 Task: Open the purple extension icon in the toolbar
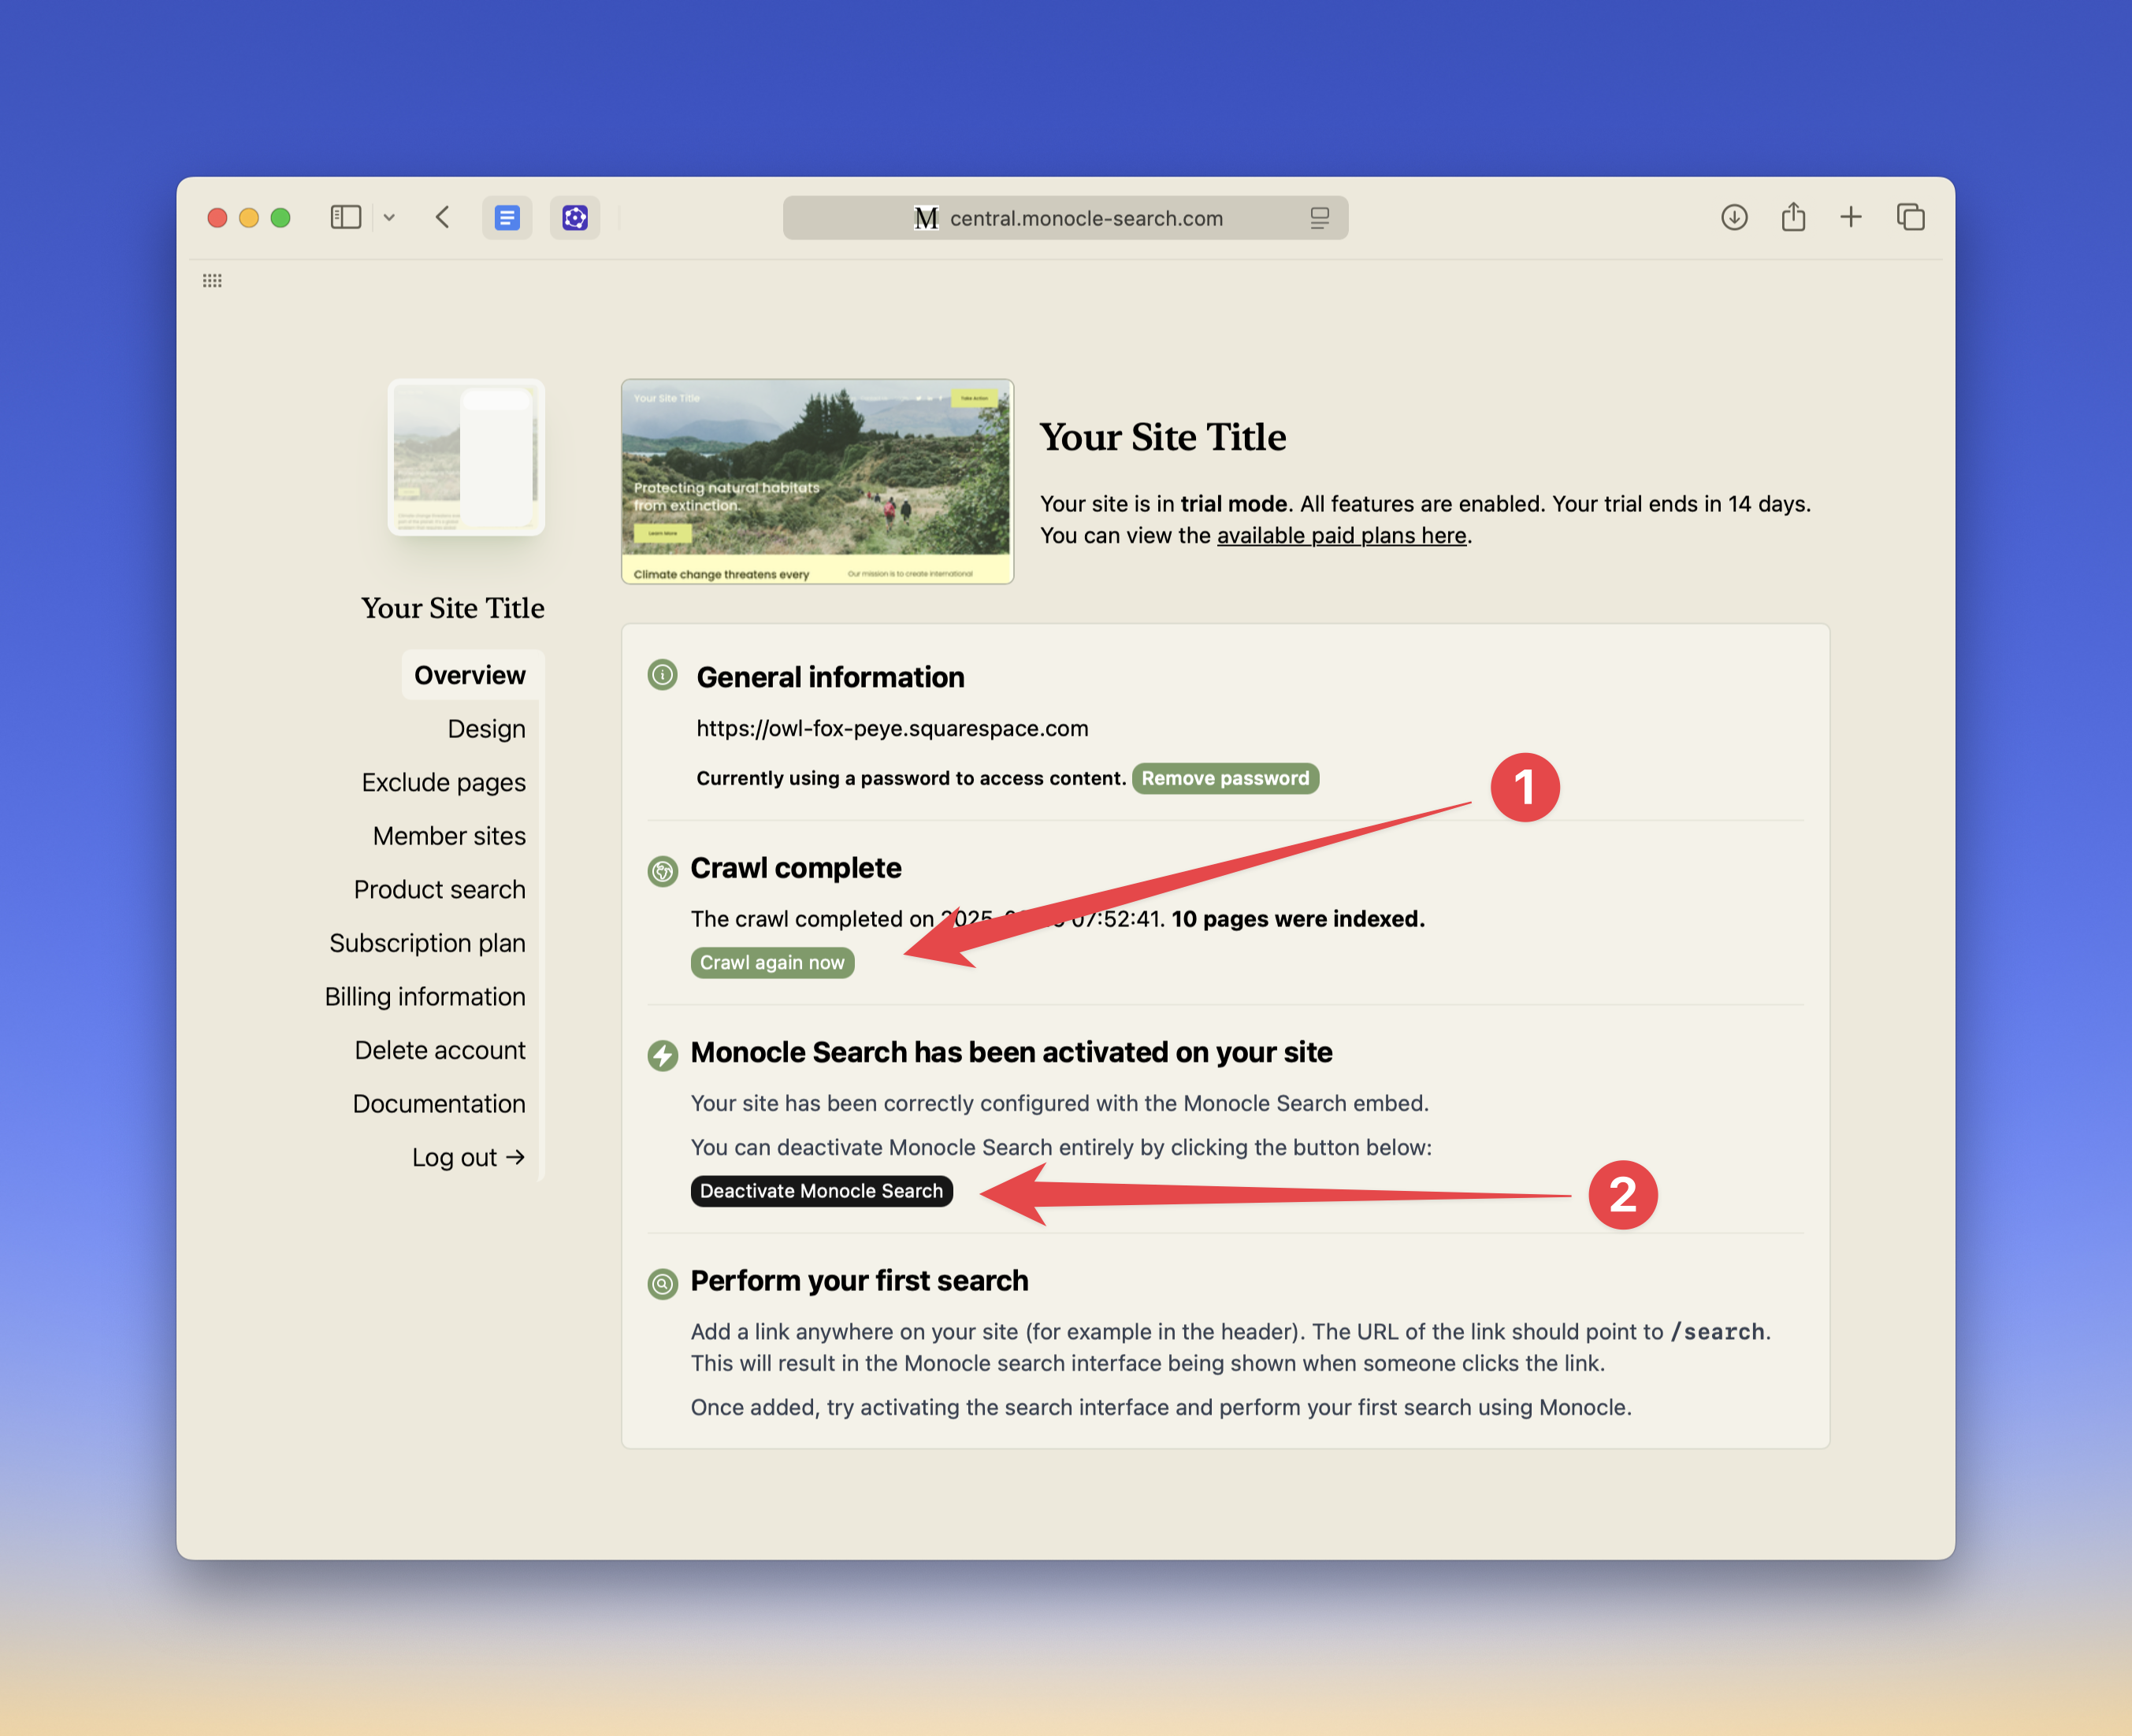tap(575, 217)
